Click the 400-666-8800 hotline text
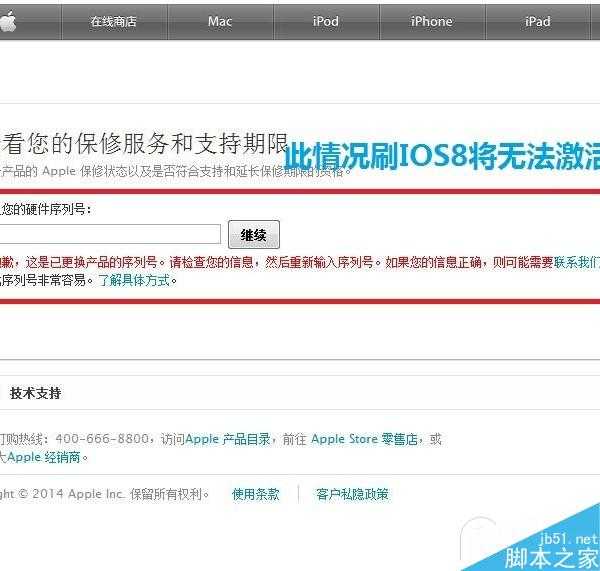The height and width of the screenshot is (571, 600). (x=102, y=439)
